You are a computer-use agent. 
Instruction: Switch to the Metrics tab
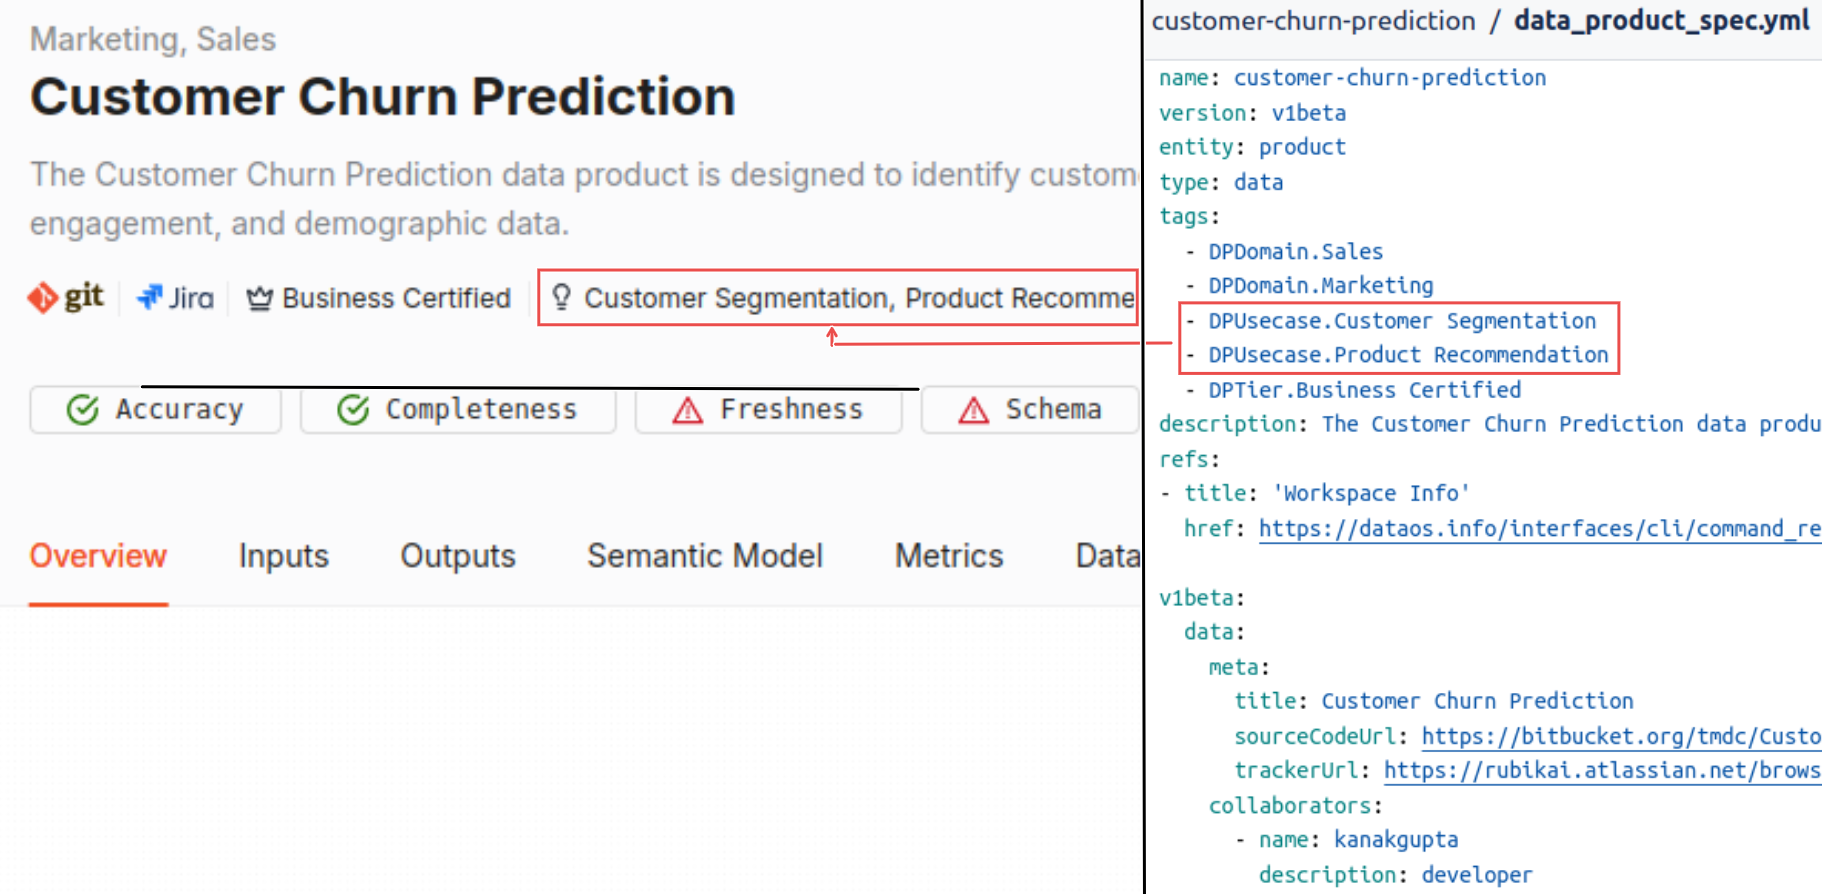(949, 556)
